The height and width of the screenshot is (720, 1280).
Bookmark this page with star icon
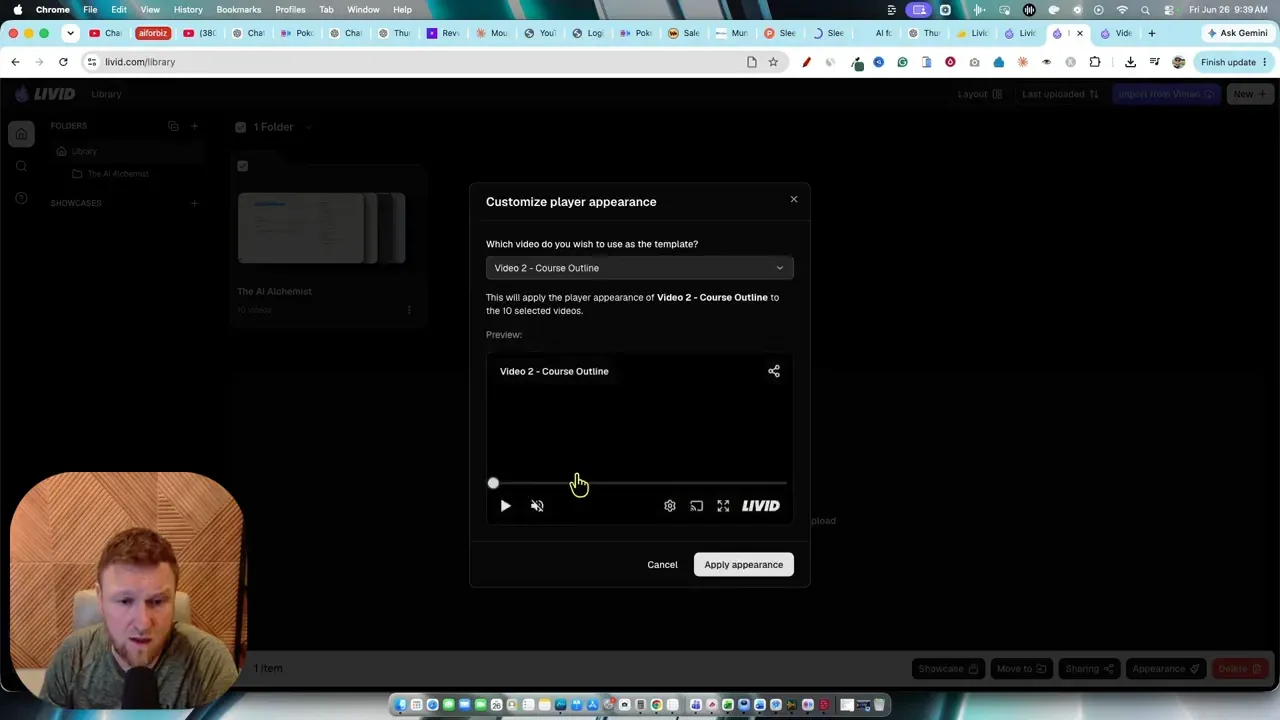(x=773, y=62)
